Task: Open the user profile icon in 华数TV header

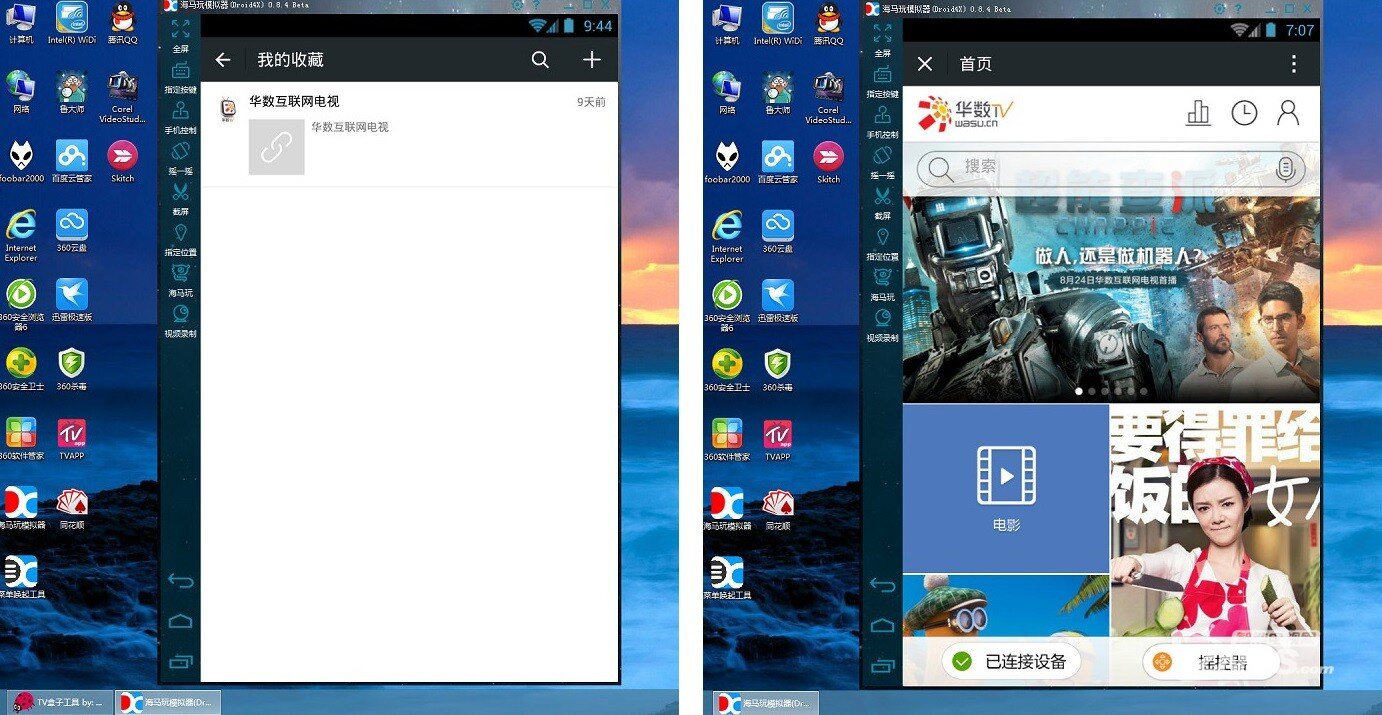Action: 1288,113
